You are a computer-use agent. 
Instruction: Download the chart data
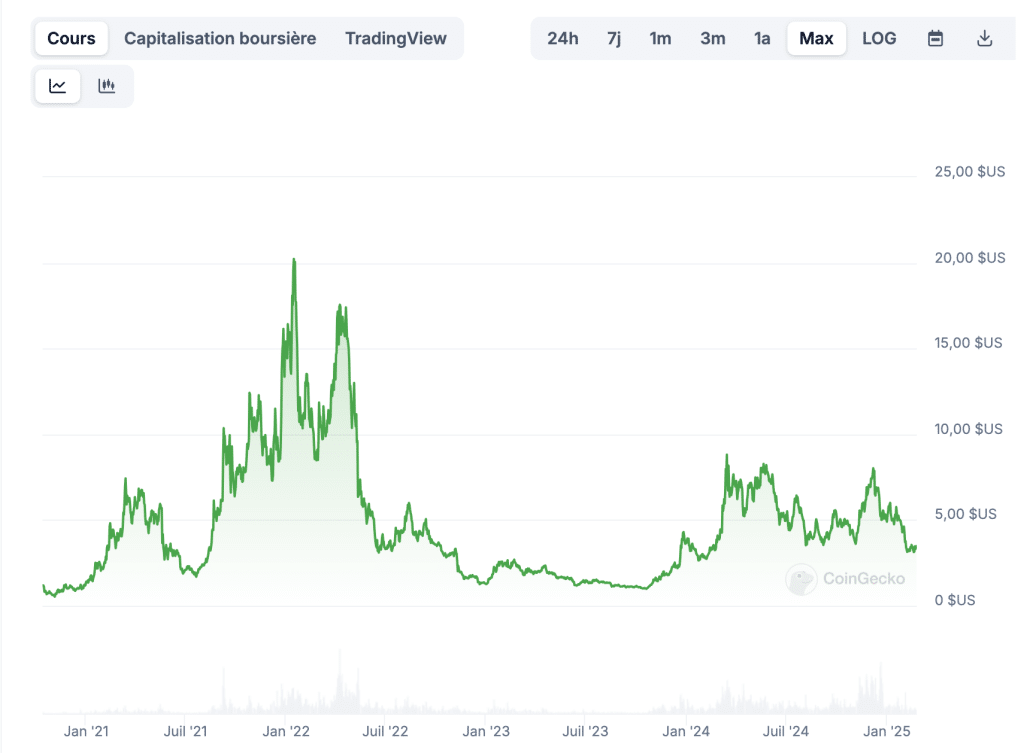tap(984, 39)
